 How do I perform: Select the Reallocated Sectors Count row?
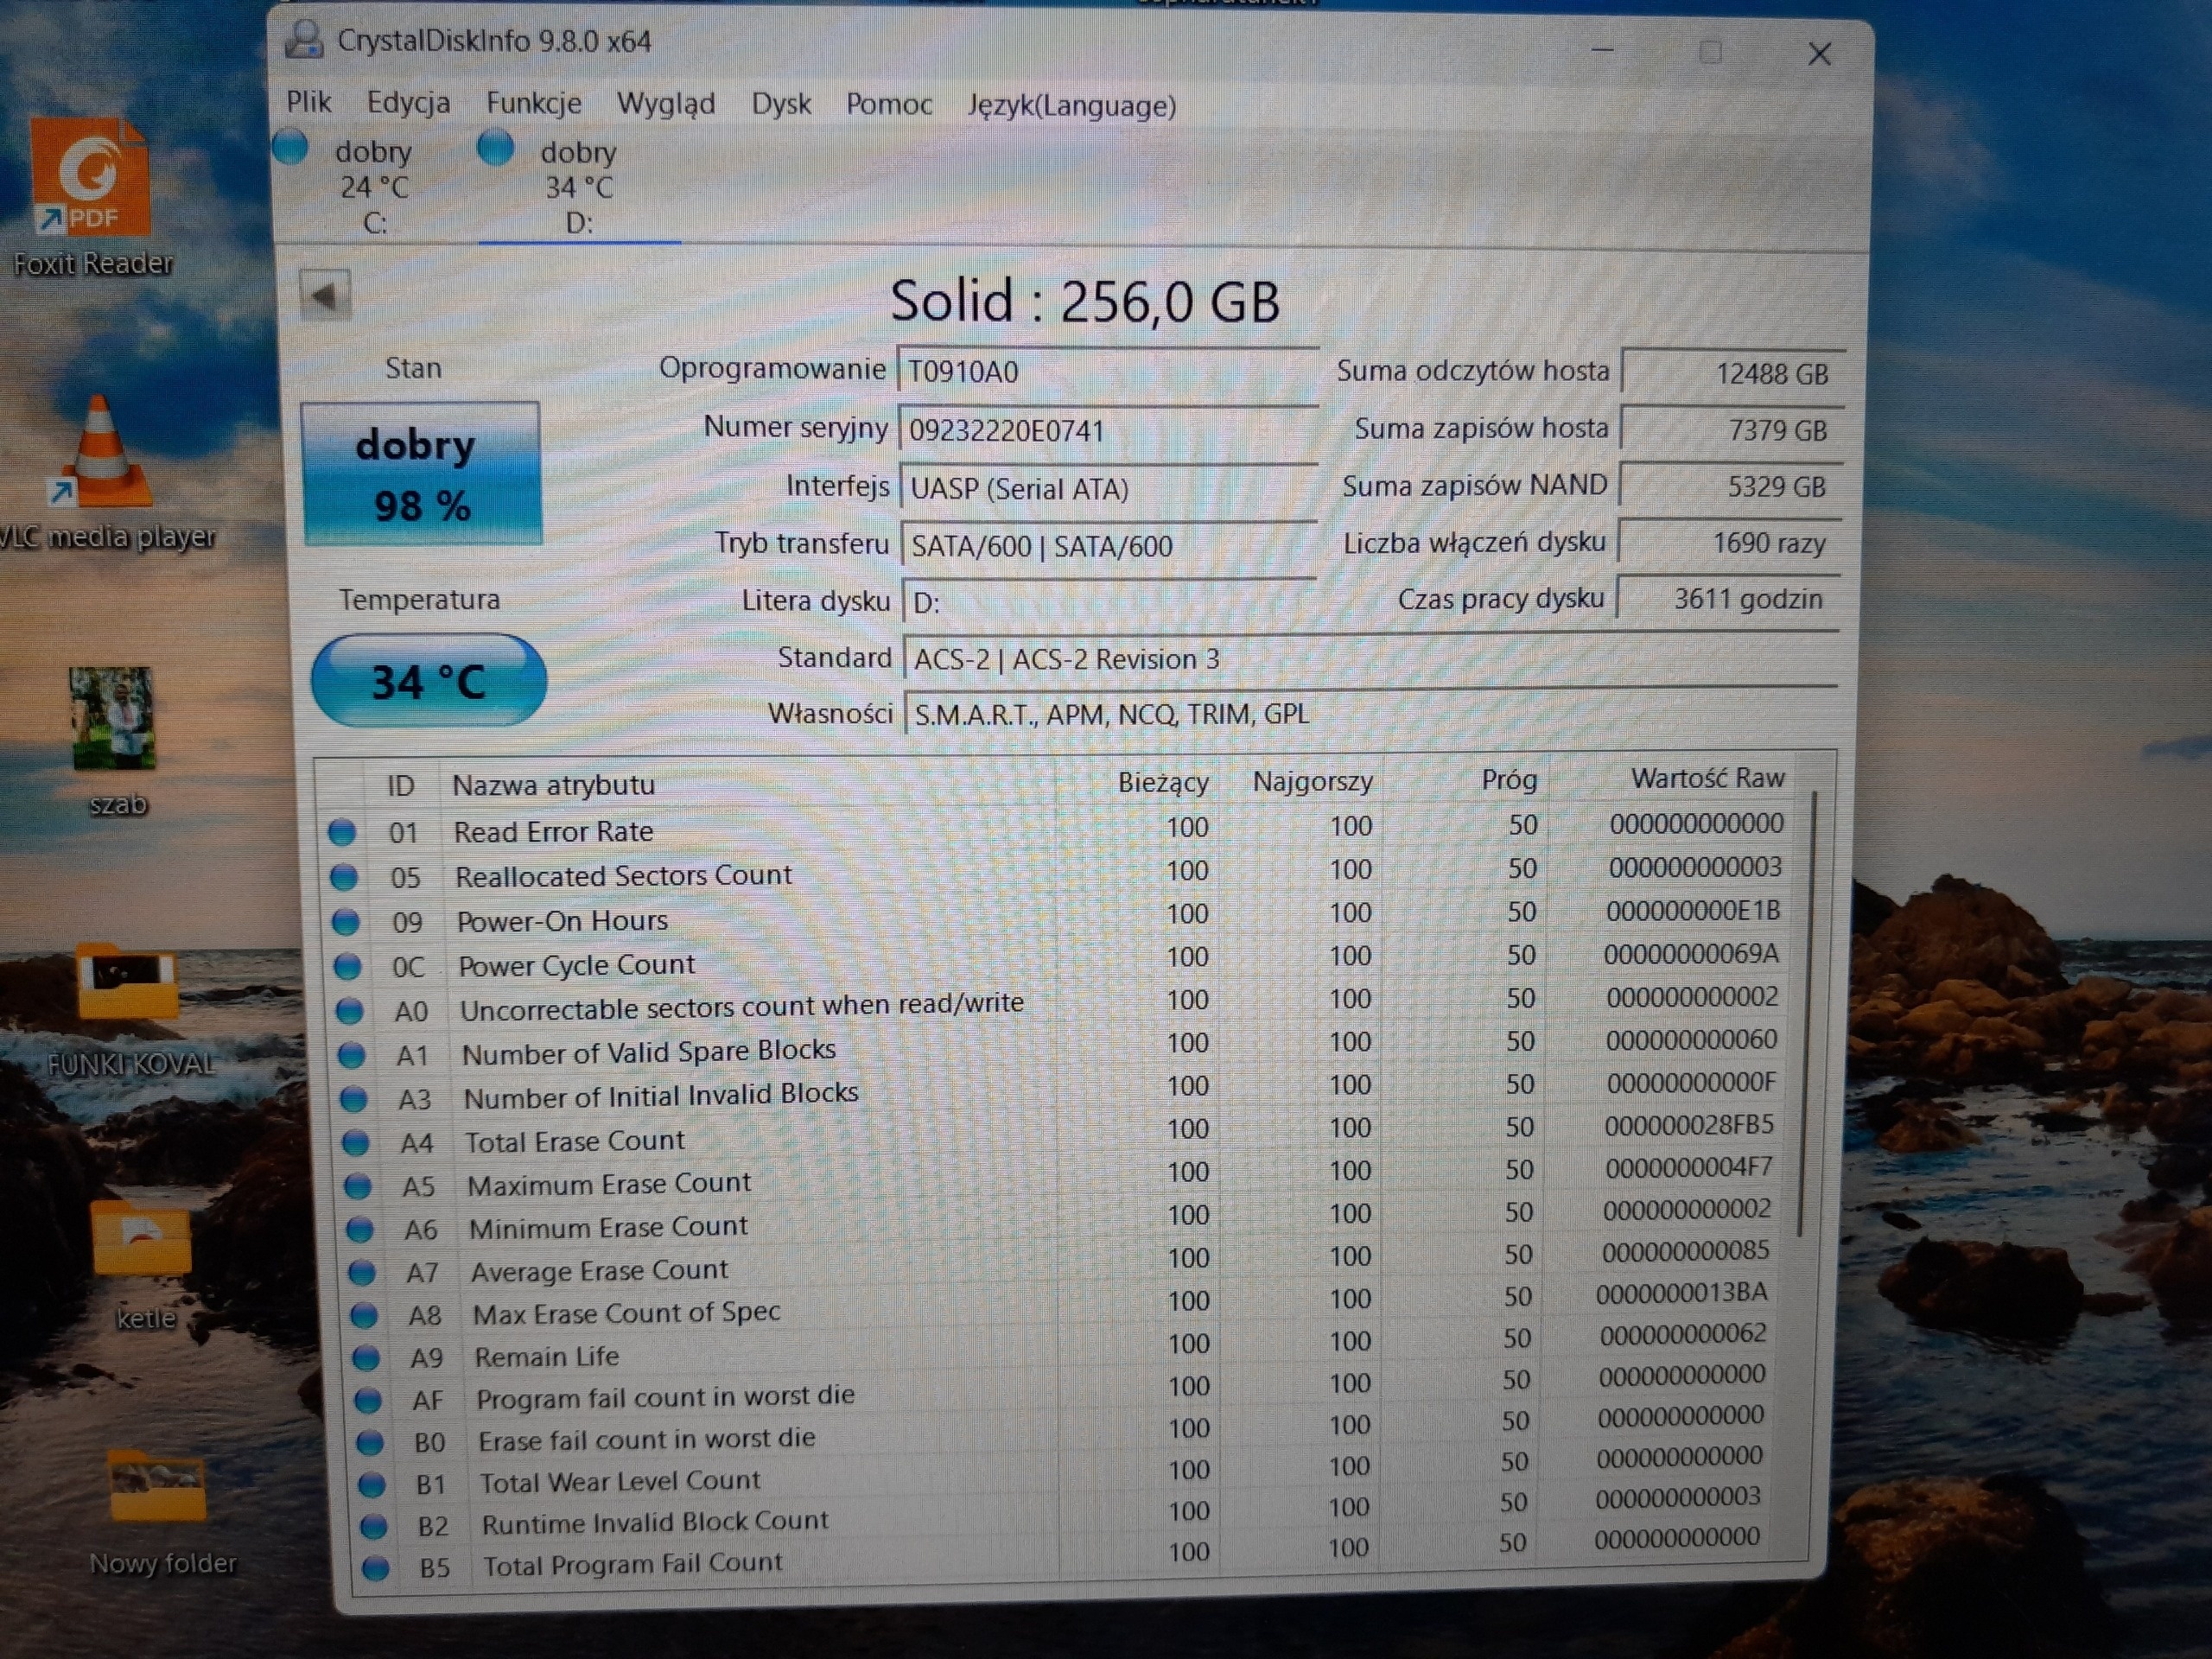point(622,876)
